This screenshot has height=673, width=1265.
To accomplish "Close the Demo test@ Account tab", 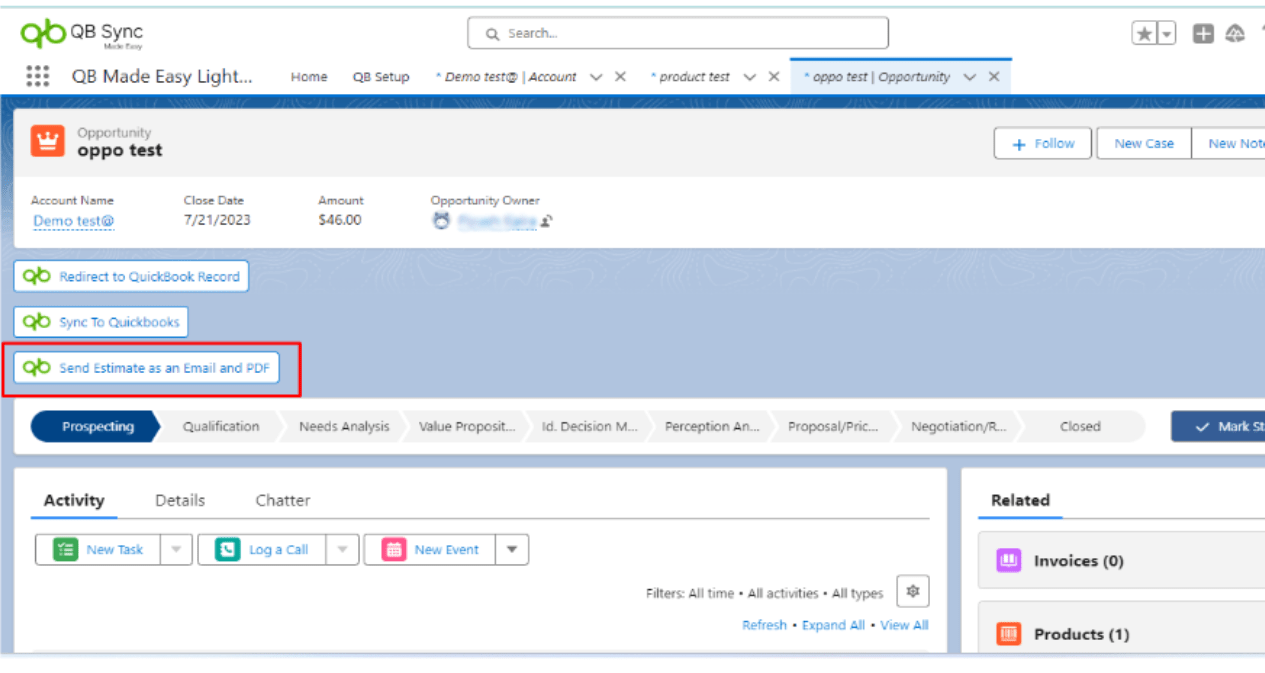I will [620, 76].
